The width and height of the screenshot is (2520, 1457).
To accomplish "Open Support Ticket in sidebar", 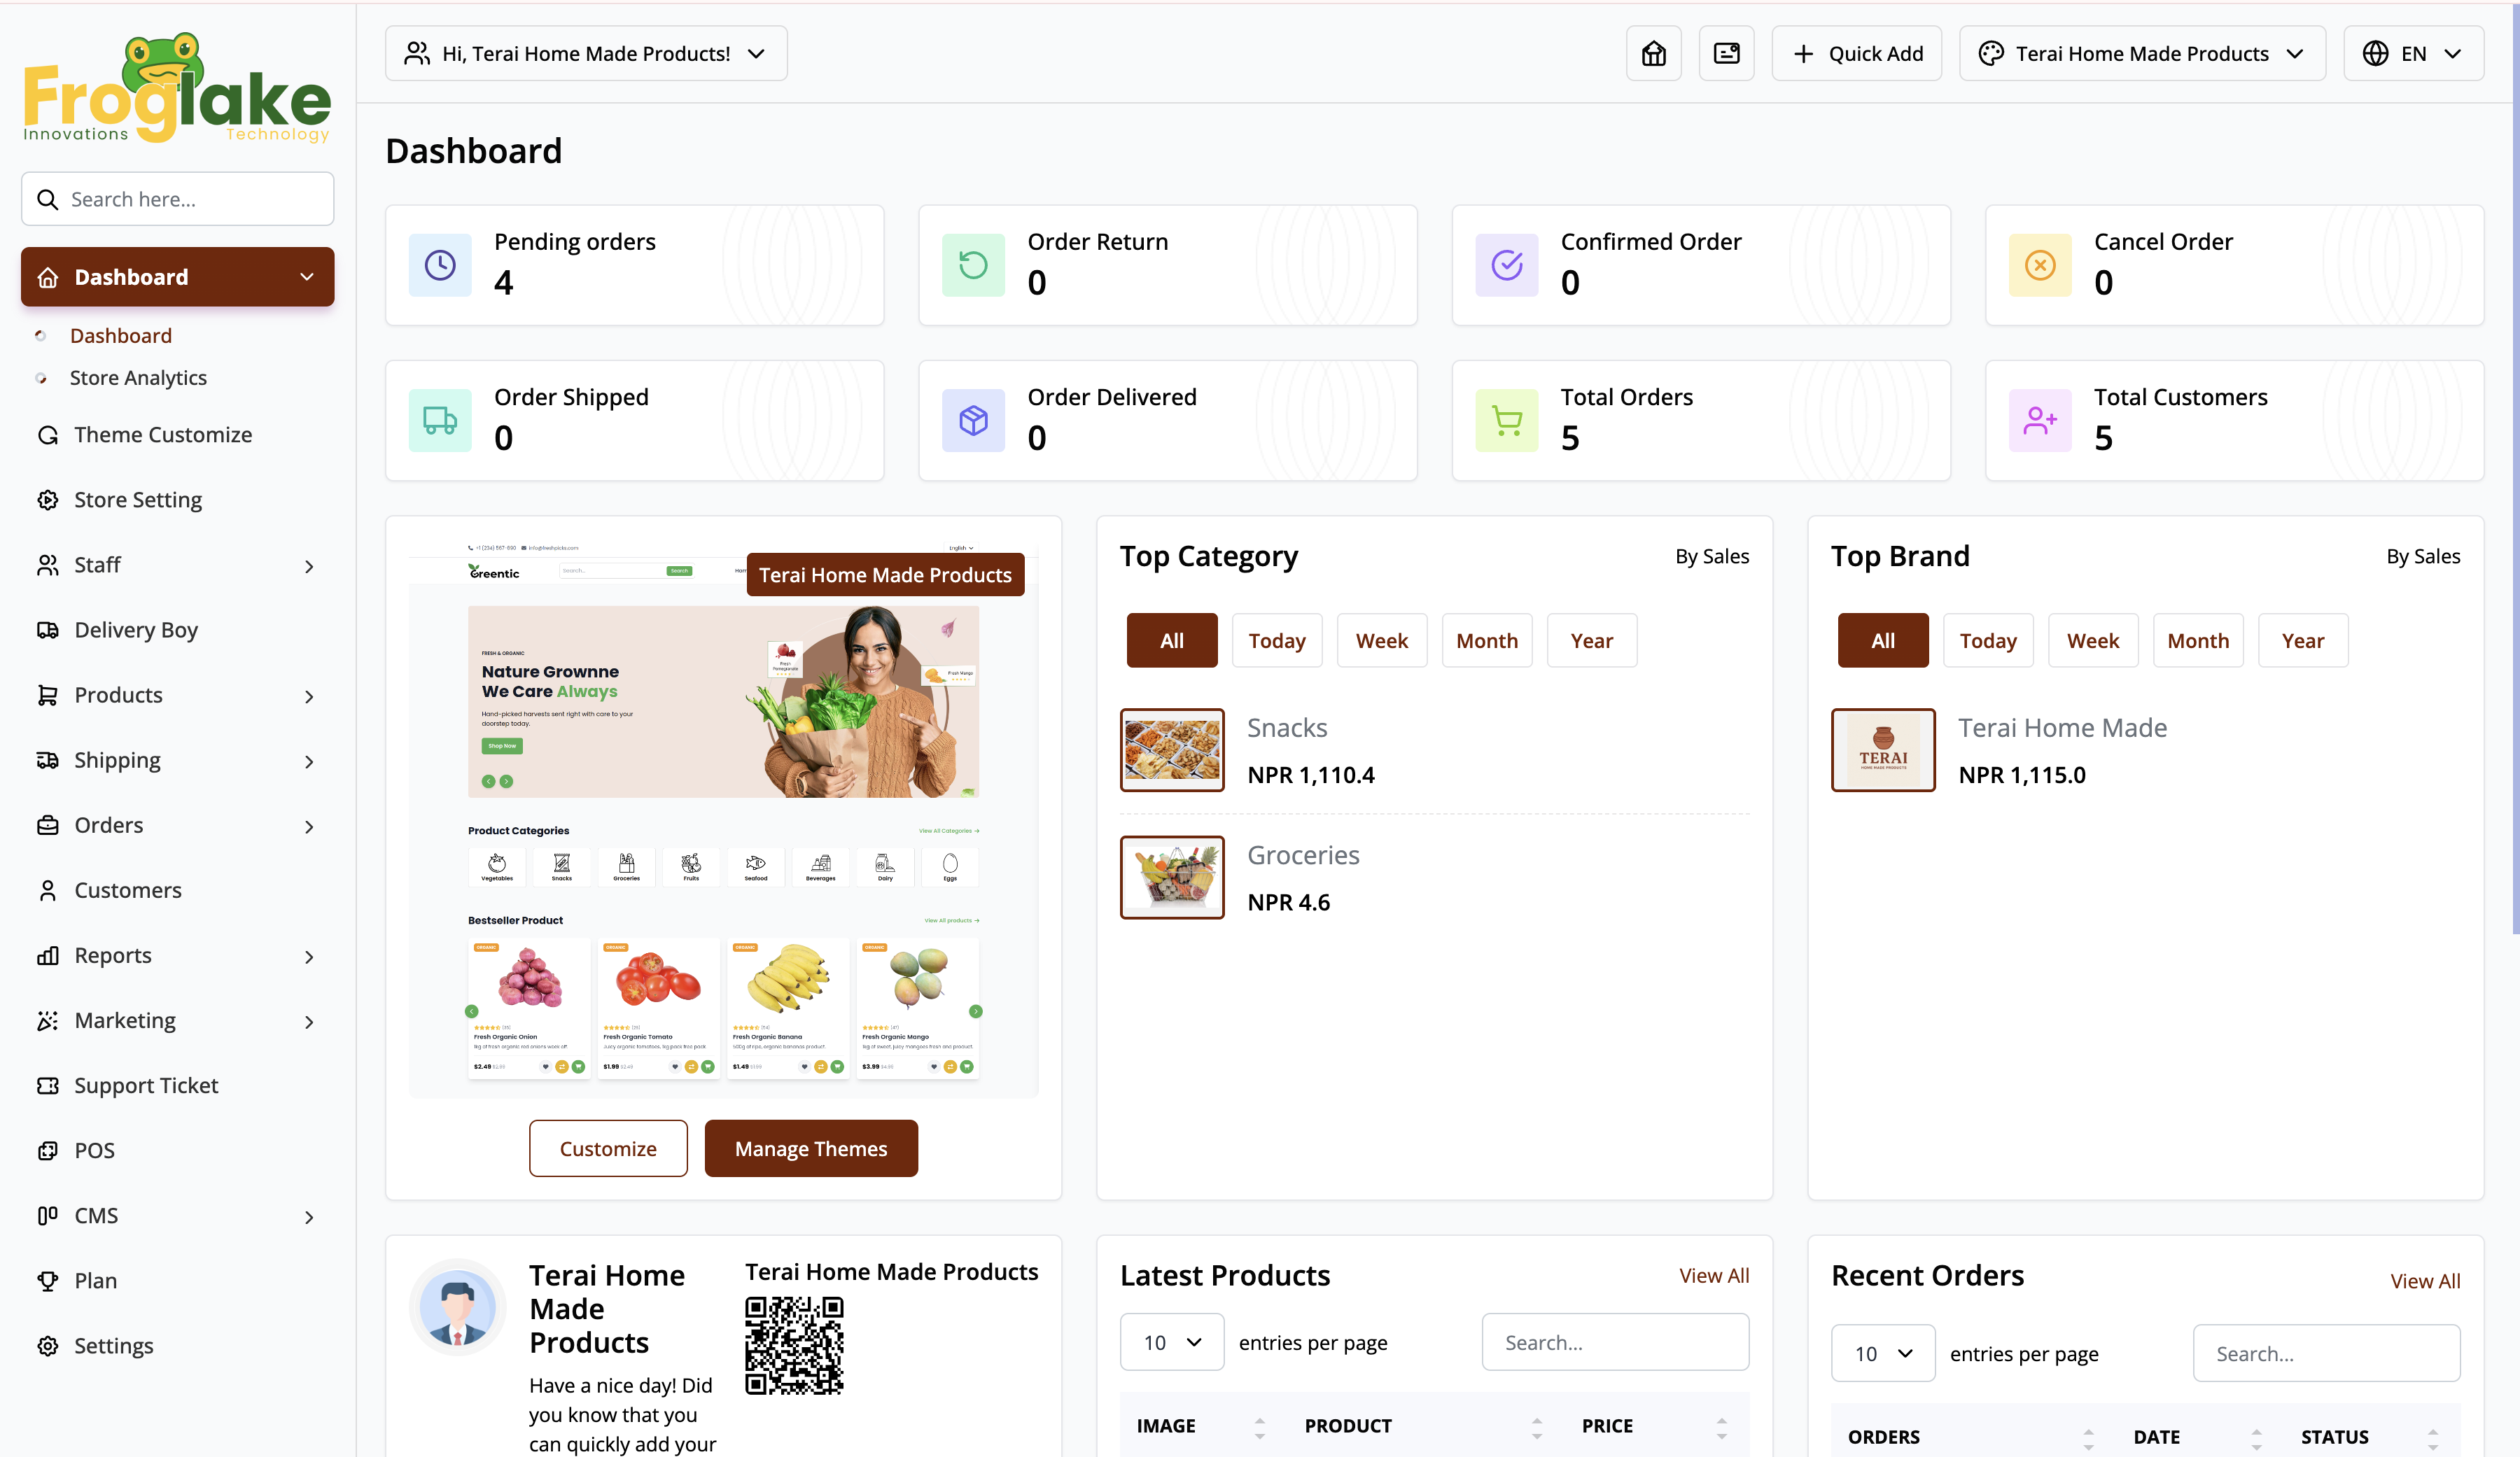I will 146,1085.
